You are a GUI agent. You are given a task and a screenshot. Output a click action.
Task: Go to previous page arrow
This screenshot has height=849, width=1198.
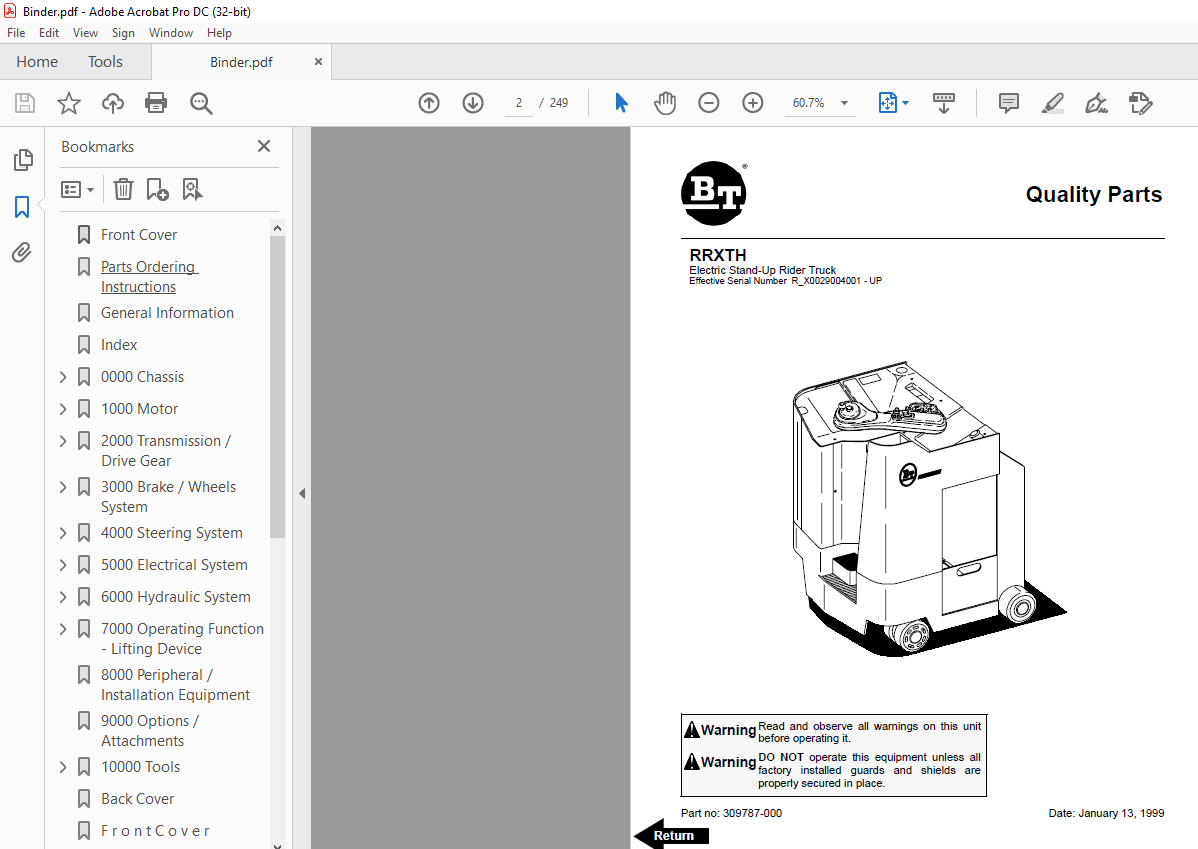pos(429,103)
